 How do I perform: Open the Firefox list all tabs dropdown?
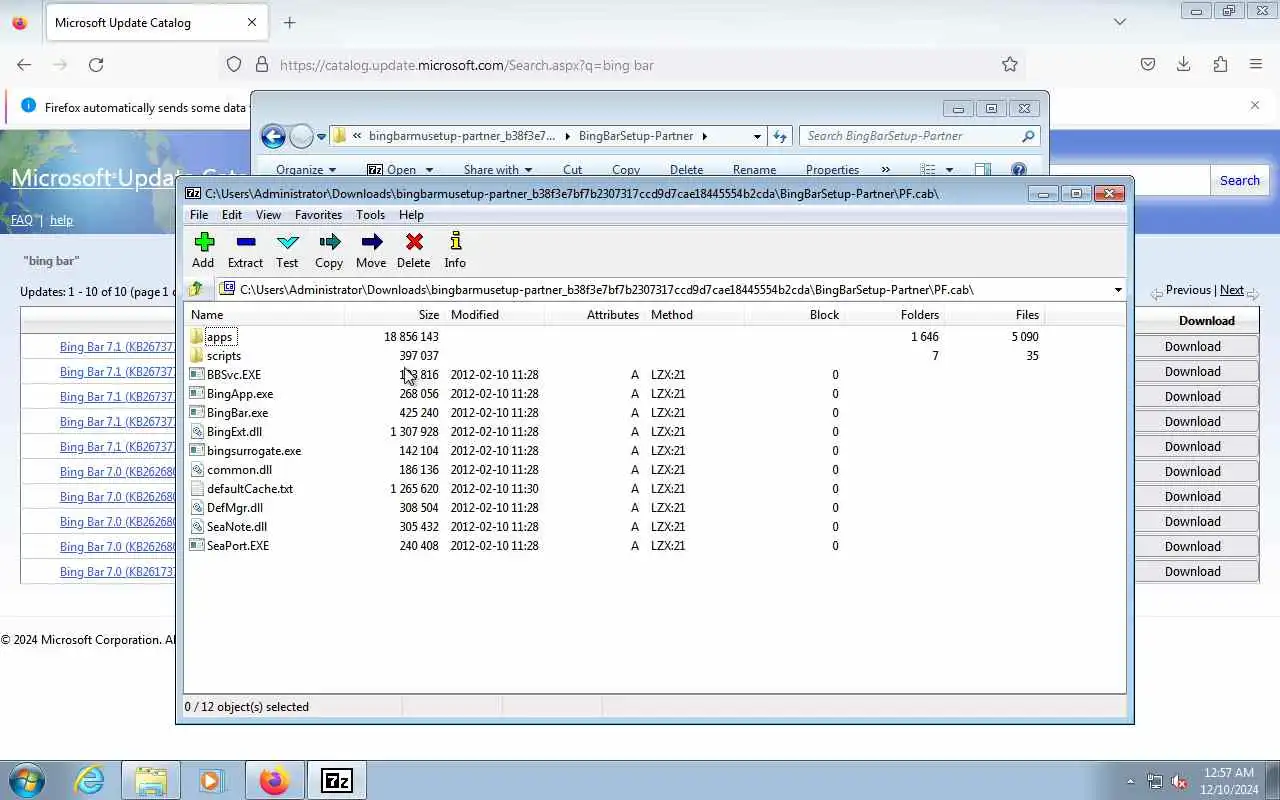coord(1120,22)
